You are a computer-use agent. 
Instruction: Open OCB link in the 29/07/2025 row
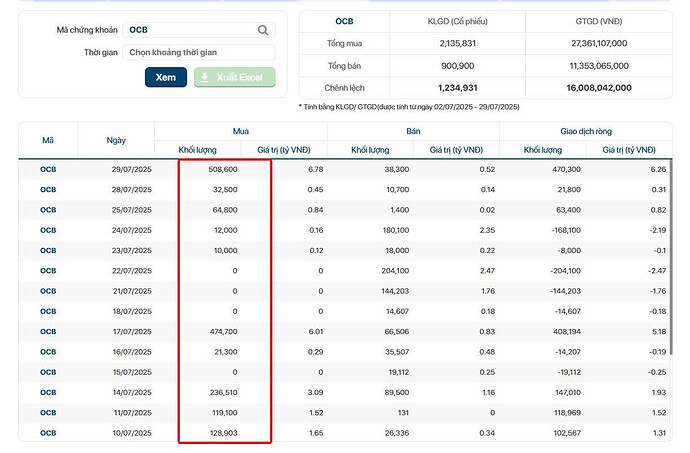pyautogui.click(x=48, y=169)
